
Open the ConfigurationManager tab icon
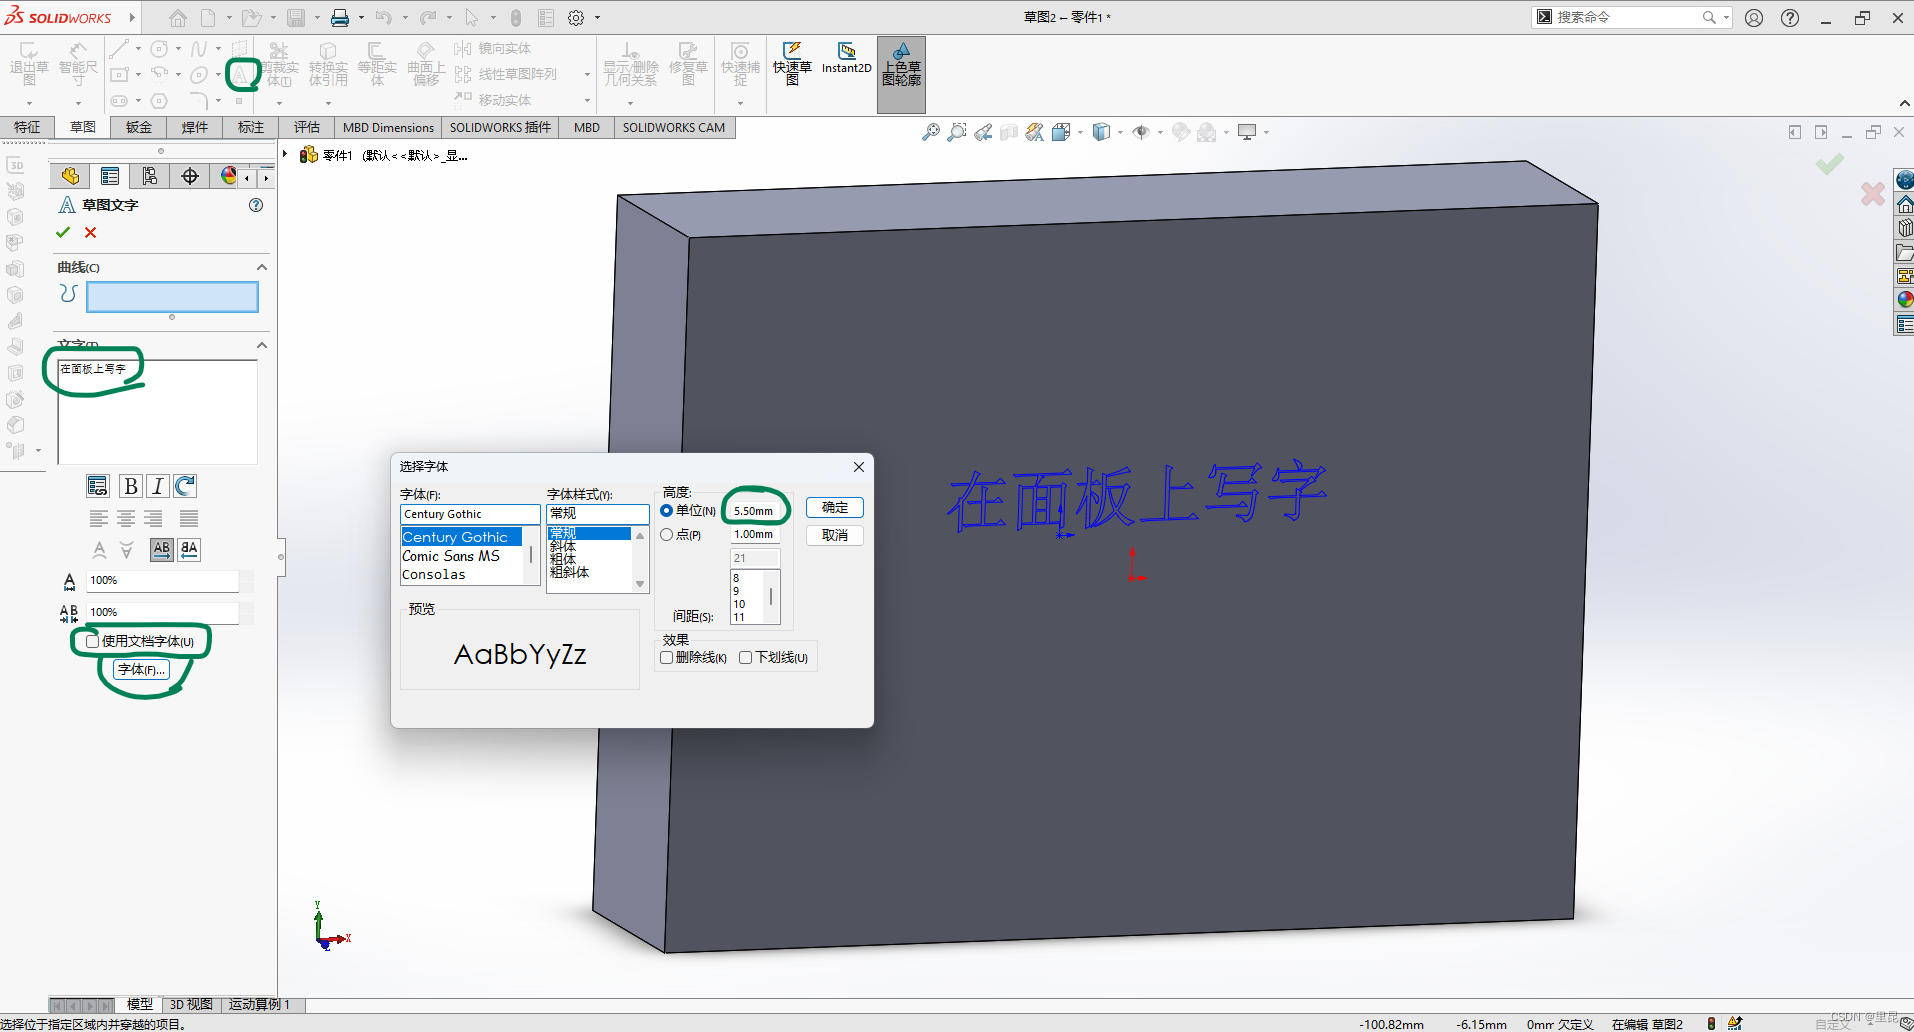click(x=150, y=176)
